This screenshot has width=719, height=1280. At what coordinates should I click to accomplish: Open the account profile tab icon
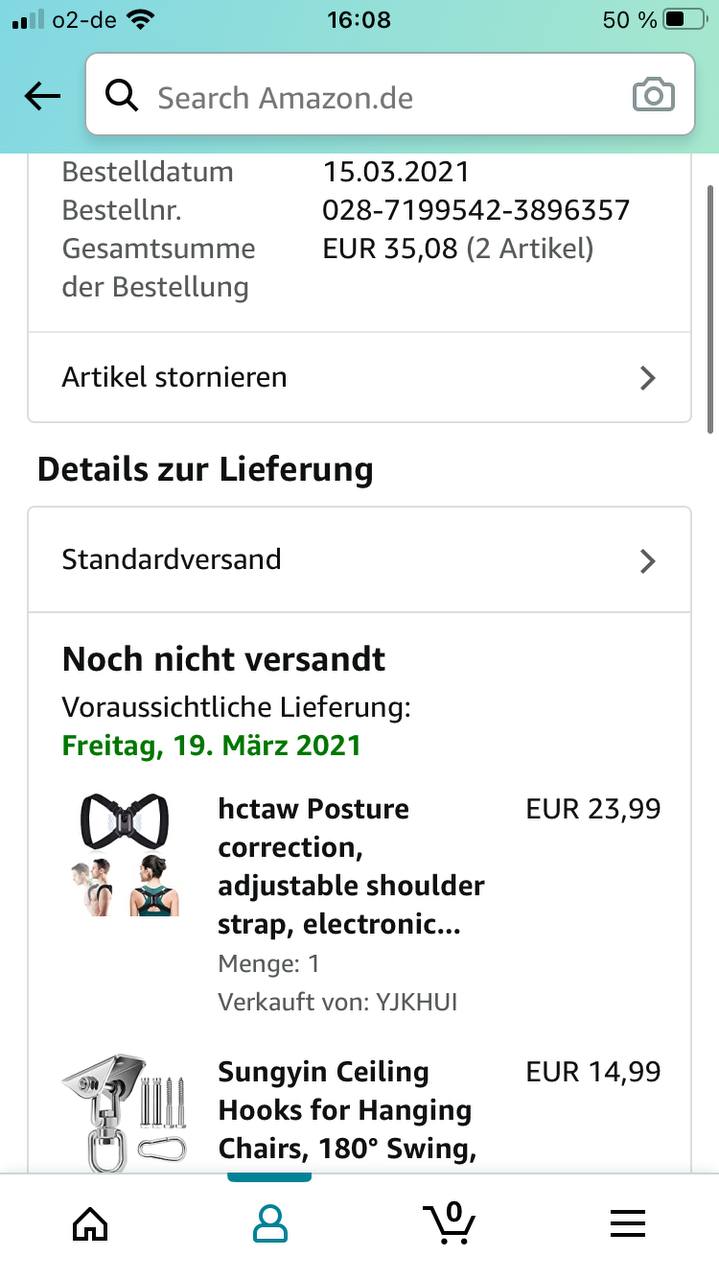[269, 1223]
